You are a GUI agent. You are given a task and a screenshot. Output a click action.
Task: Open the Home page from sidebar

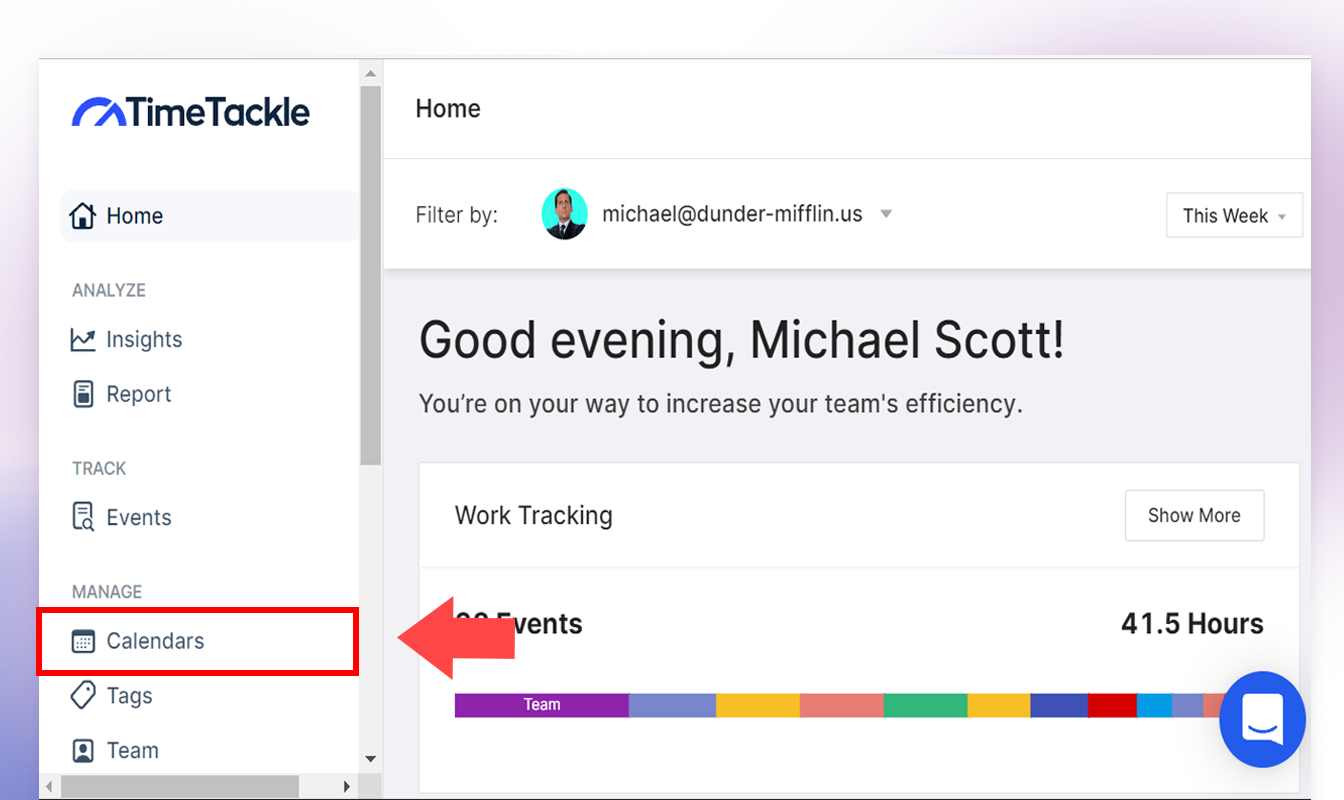[x=209, y=216]
